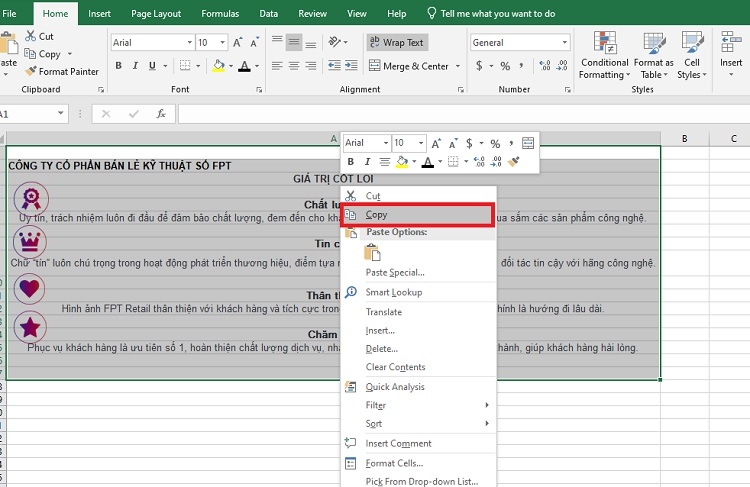Click mini toolbar Fill Color bucket
The image size is (750, 487).
(x=402, y=162)
